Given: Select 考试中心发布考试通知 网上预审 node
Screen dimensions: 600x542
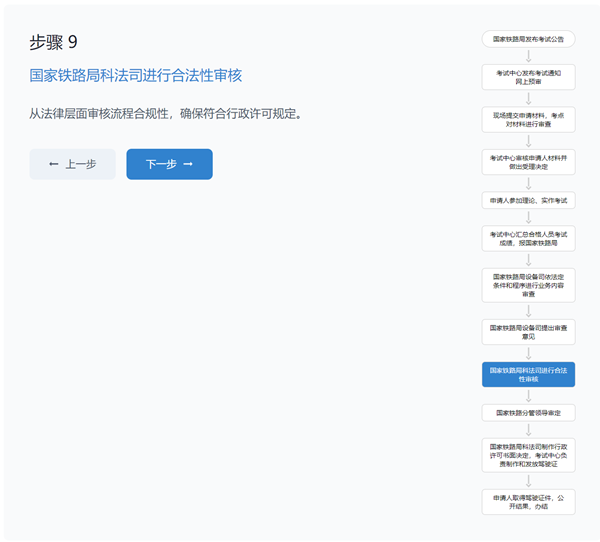Looking at the screenshot, I should click(528, 77).
